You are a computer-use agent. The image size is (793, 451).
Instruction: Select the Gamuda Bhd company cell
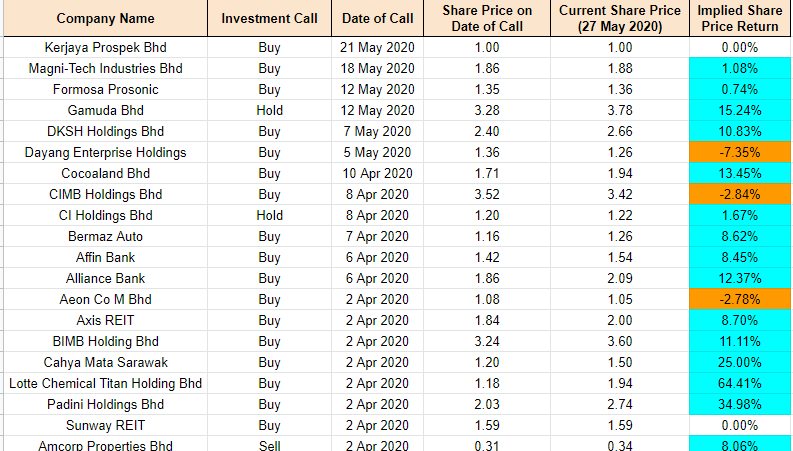[105, 110]
